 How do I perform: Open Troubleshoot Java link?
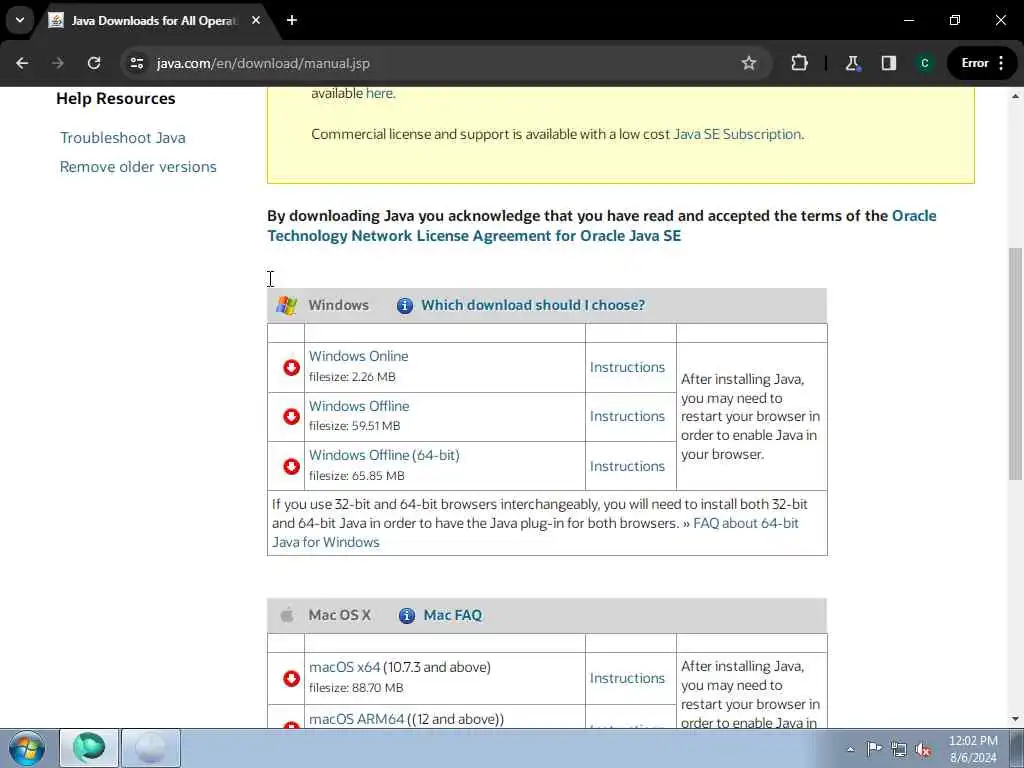click(123, 138)
